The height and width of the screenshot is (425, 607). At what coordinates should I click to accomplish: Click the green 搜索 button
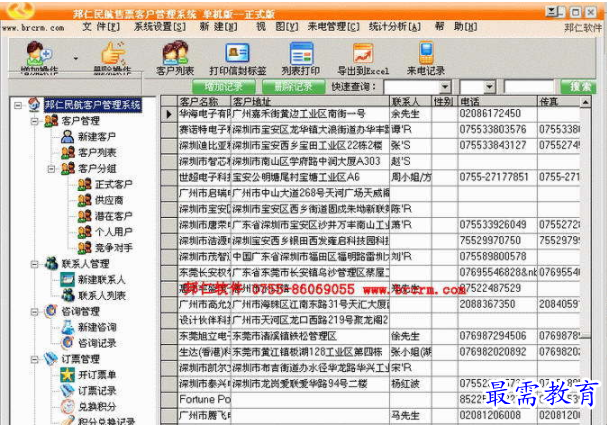pyautogui.click(x=578, y=87)
